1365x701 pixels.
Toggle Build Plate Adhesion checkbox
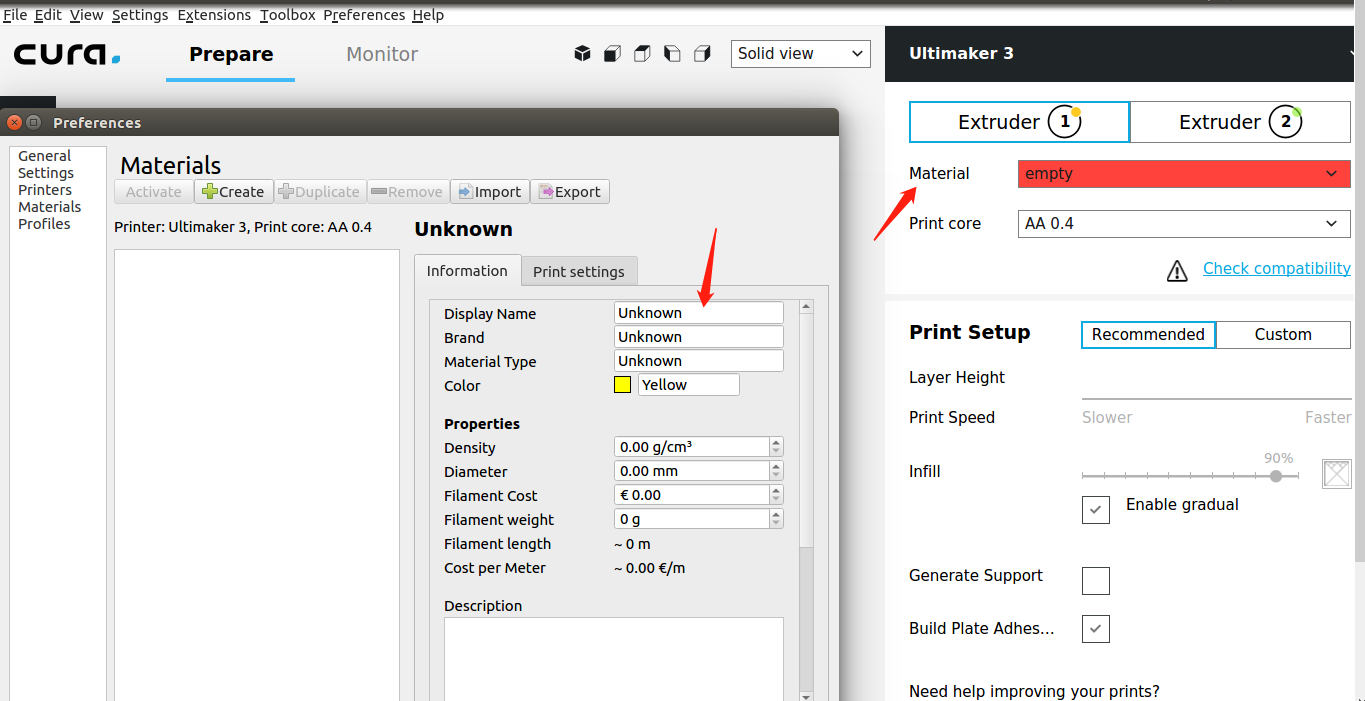tap(1096, 629)
